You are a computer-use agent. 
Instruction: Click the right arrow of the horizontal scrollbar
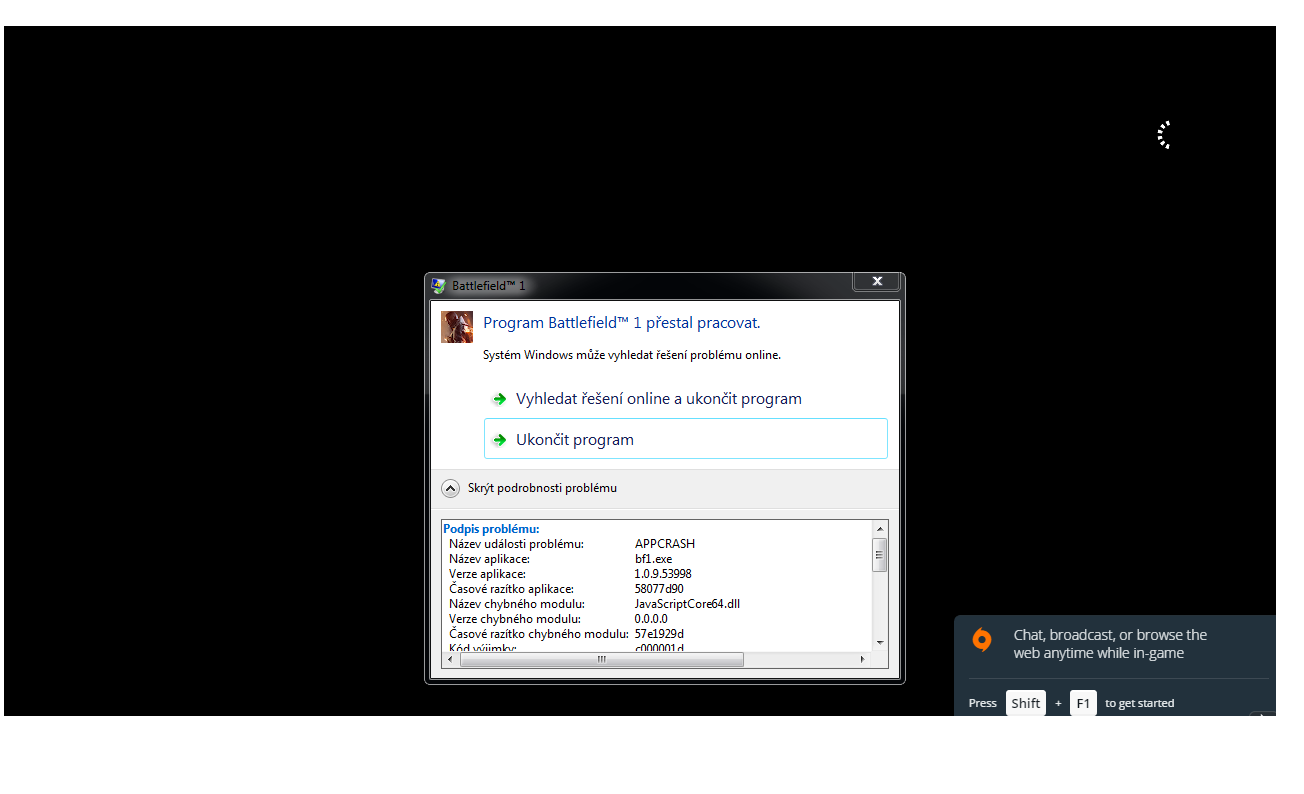coord(863,660)
